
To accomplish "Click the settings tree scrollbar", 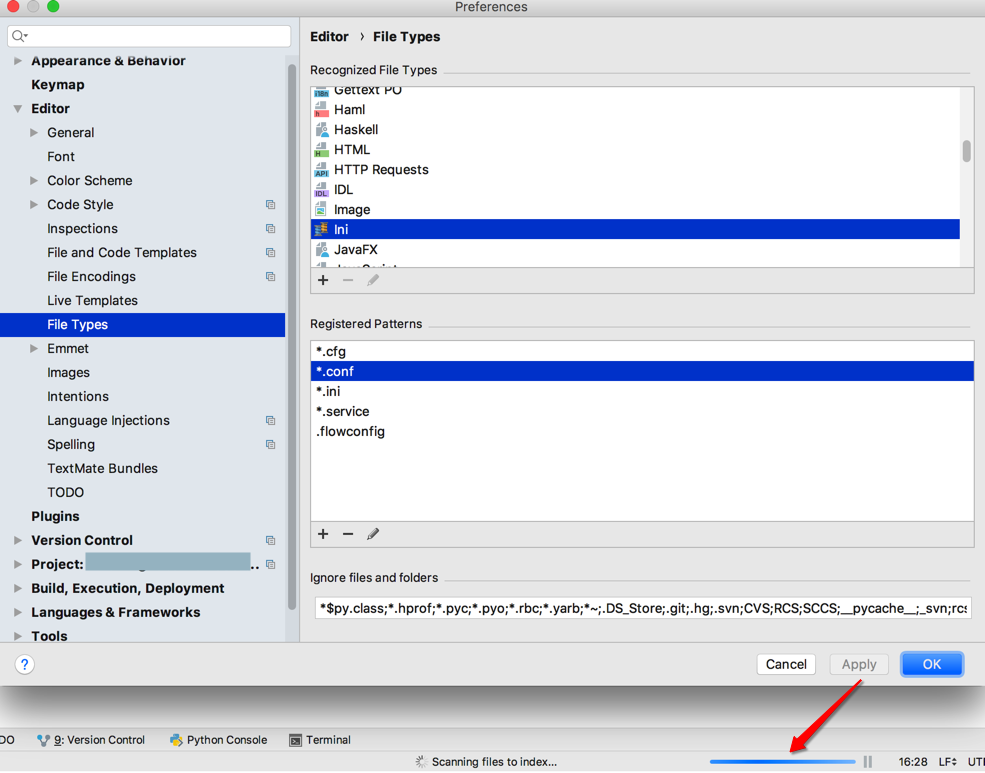I will [291, 336].
